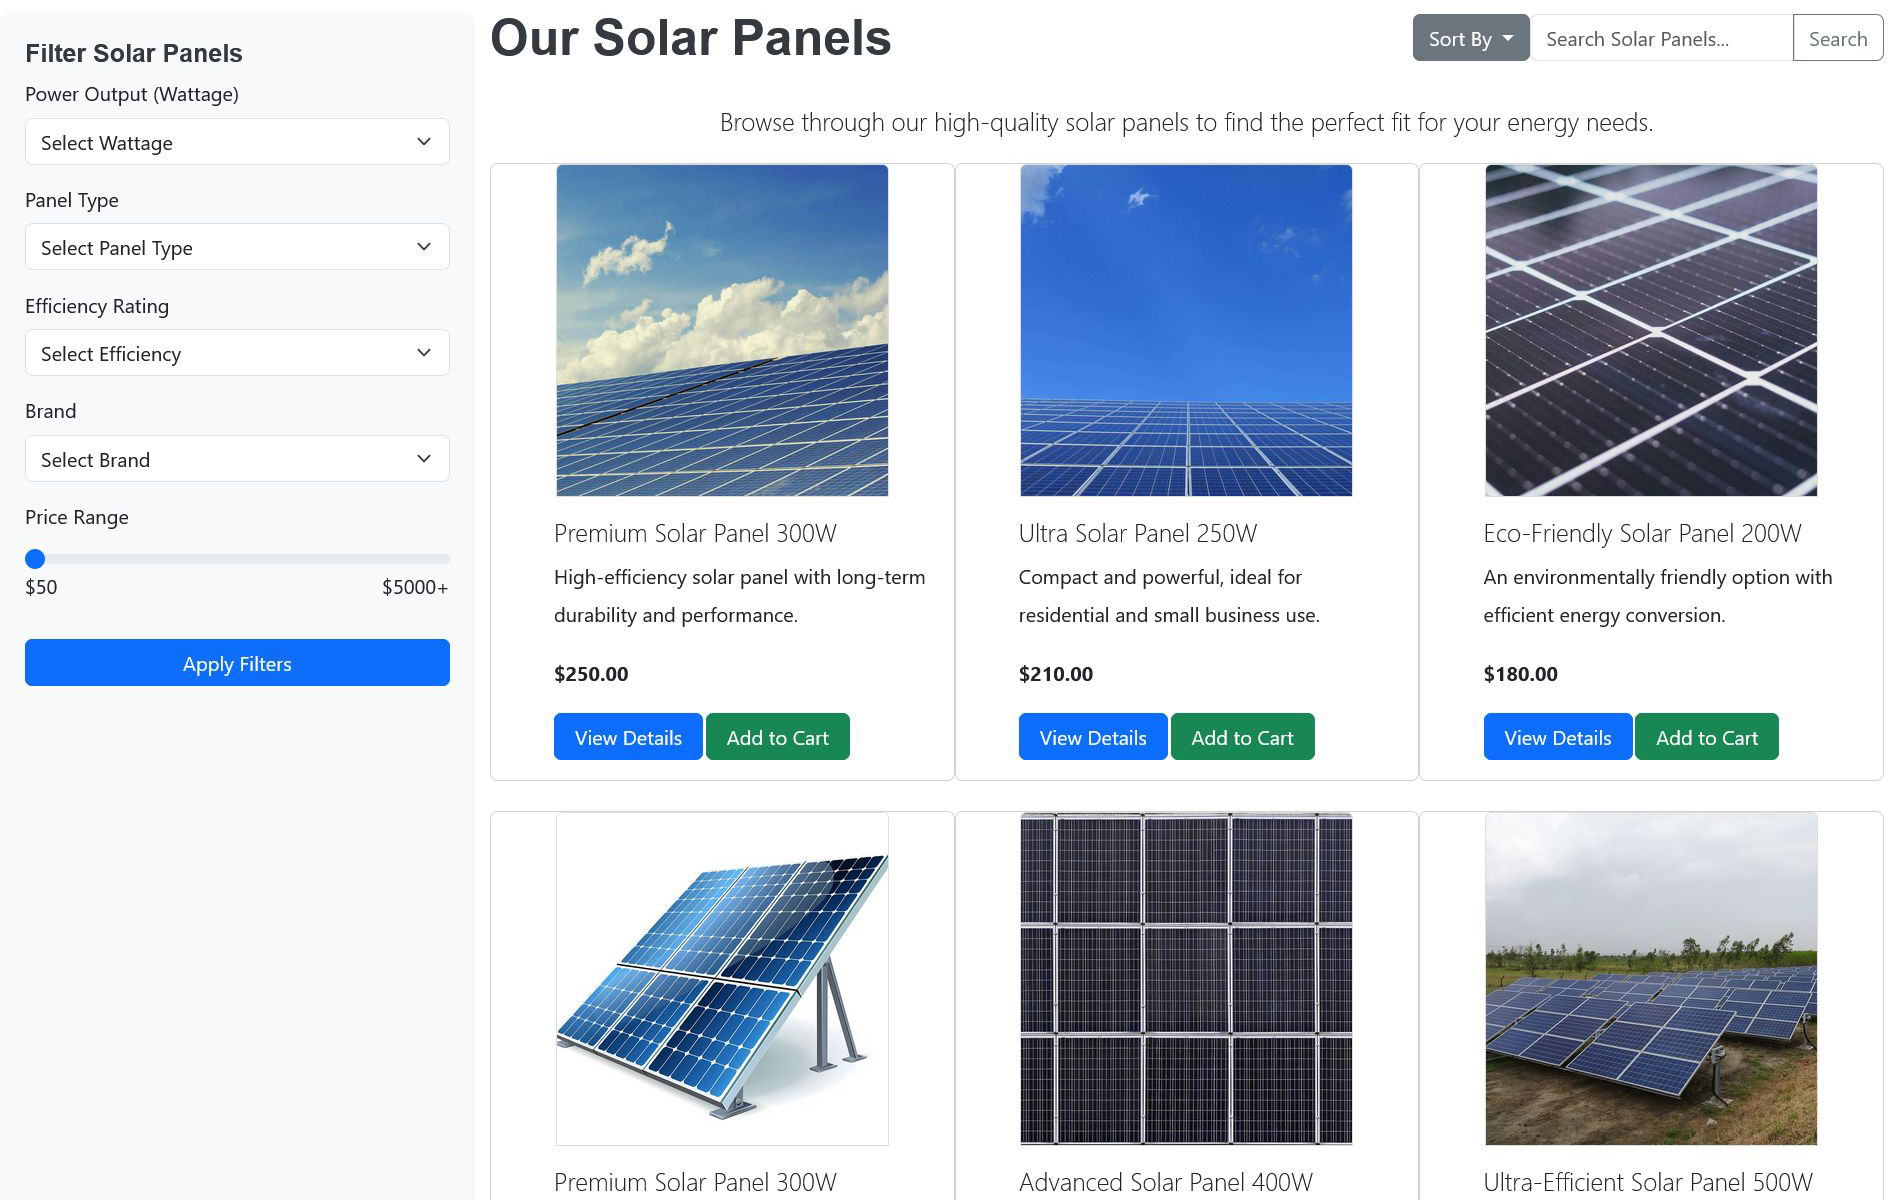View Details for Premium Solar Panel 300W

(x=628, y=738)
